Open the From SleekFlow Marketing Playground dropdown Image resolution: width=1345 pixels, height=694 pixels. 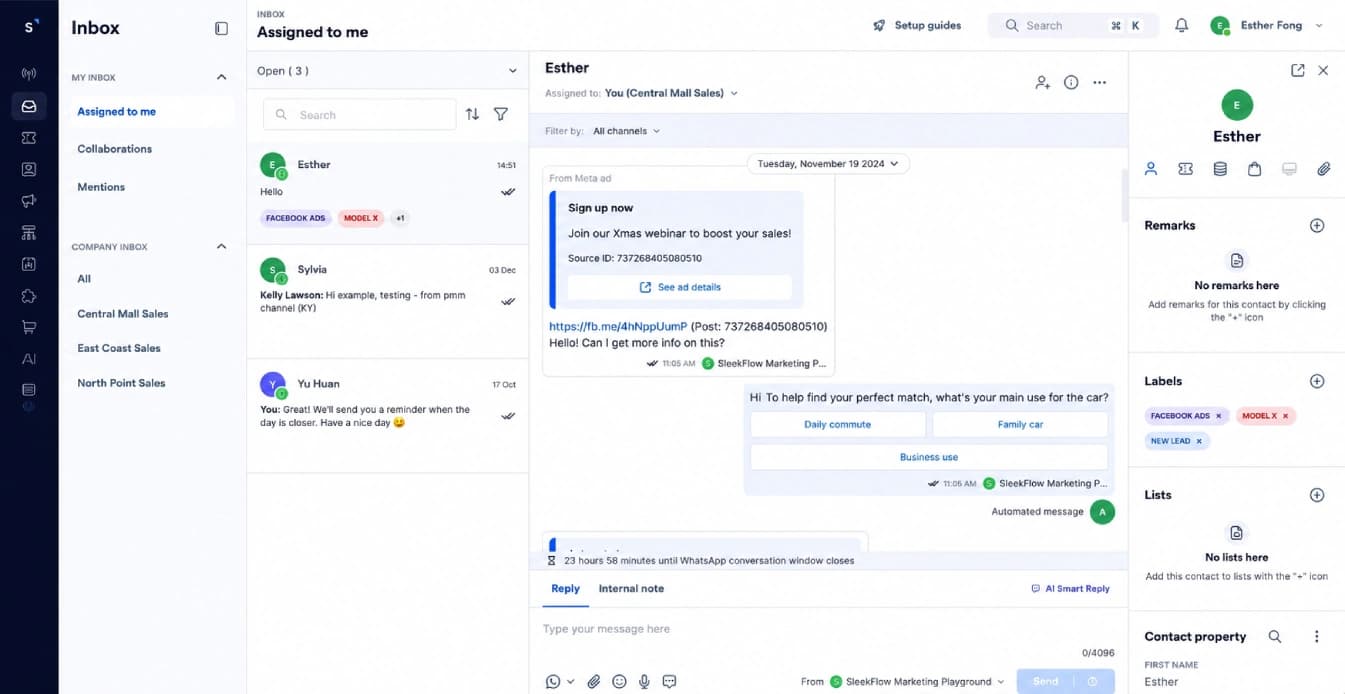(917, 681)
